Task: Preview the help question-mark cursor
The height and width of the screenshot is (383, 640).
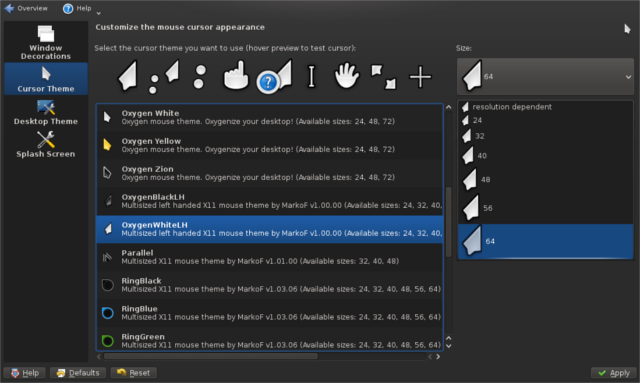Action: 275,77
